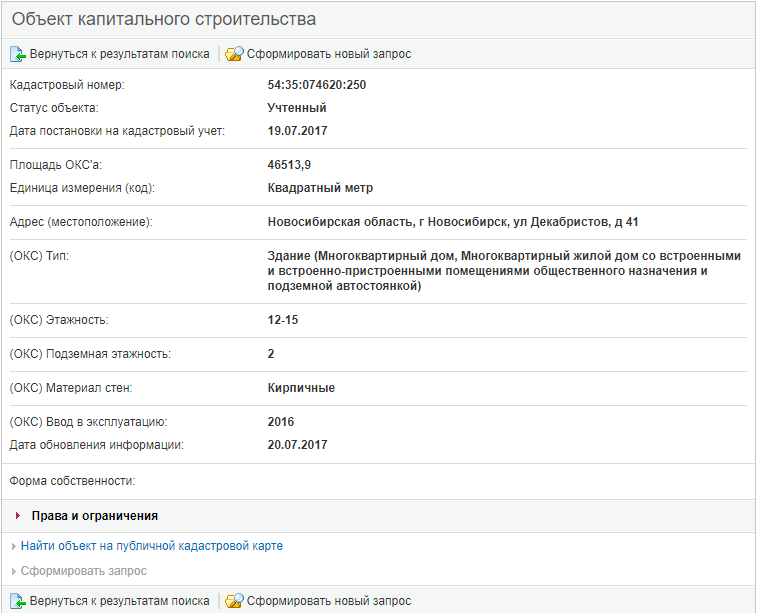Click the Объект капитального строительства header
Viewport: 760px width, 613px height.
[x=164, y=20]
